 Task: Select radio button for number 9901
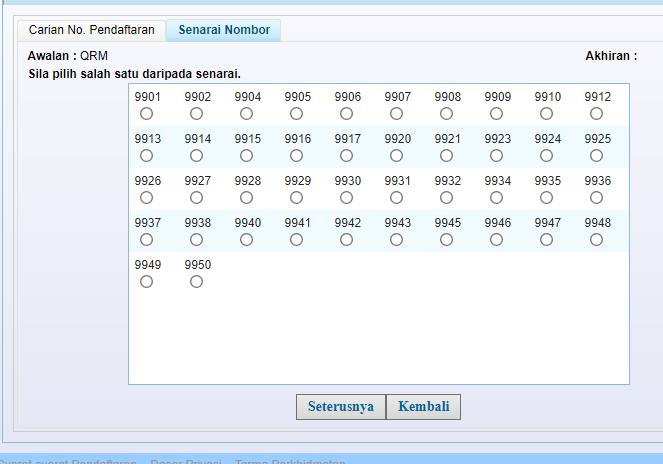coord(147,114)
